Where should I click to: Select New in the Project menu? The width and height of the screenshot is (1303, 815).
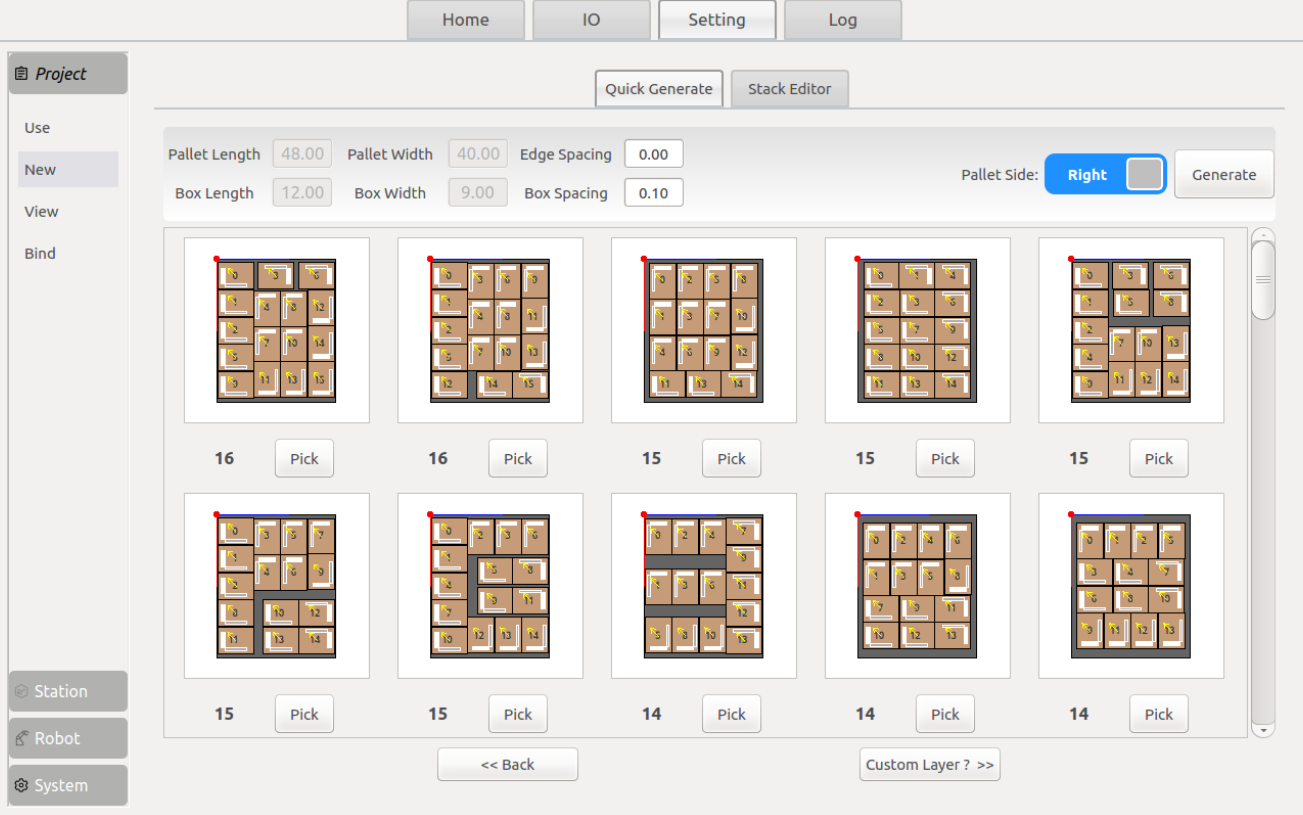68,170
